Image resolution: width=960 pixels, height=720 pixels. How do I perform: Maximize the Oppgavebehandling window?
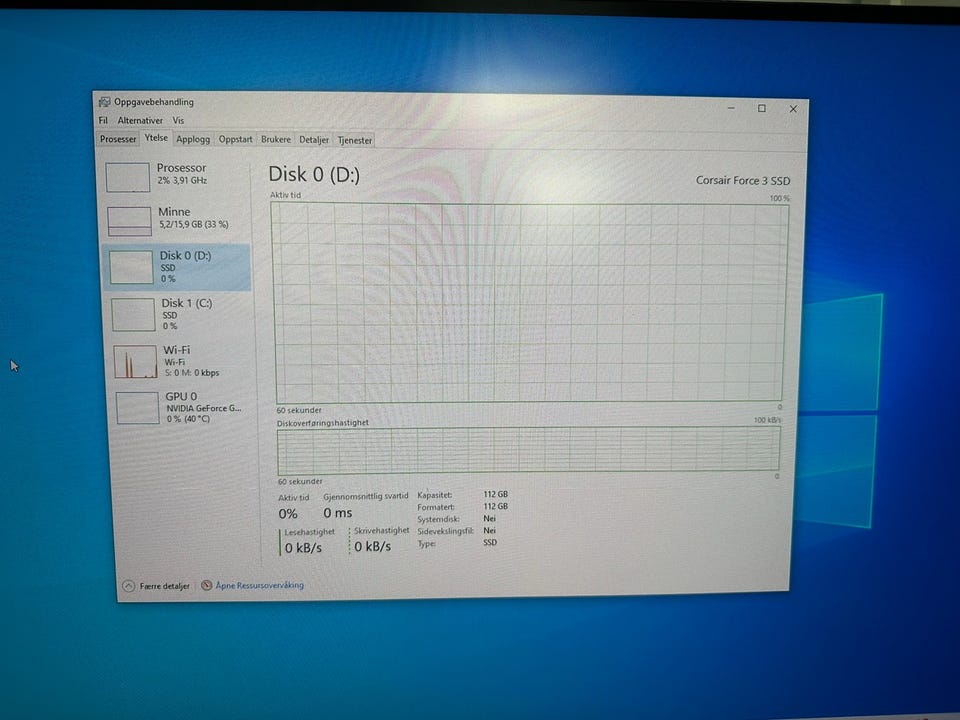762,108
